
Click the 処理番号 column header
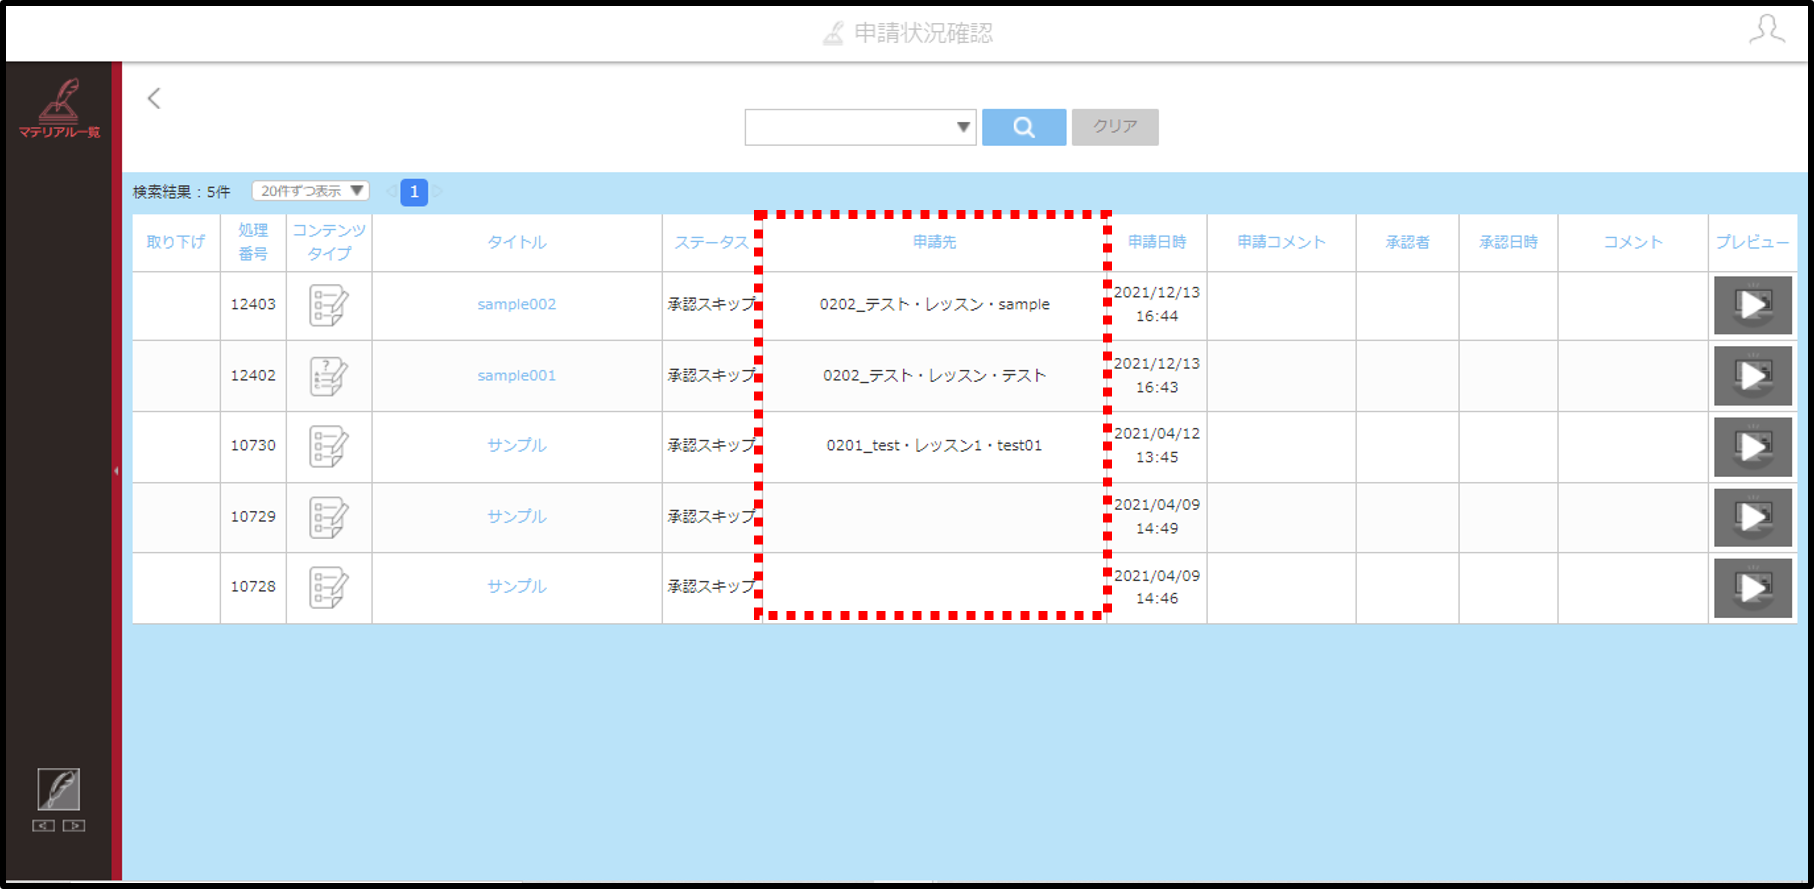click(253, 242)
